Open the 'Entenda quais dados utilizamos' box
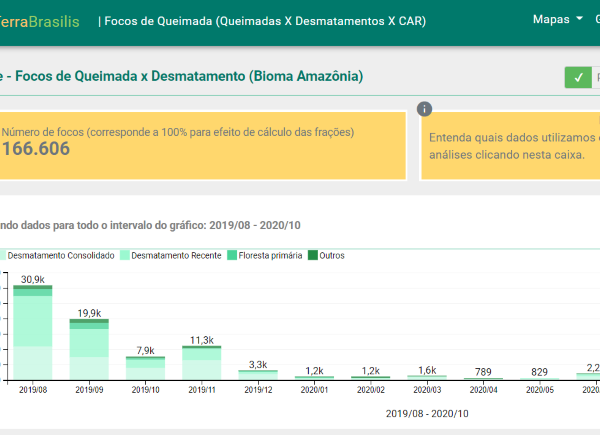 512,147
